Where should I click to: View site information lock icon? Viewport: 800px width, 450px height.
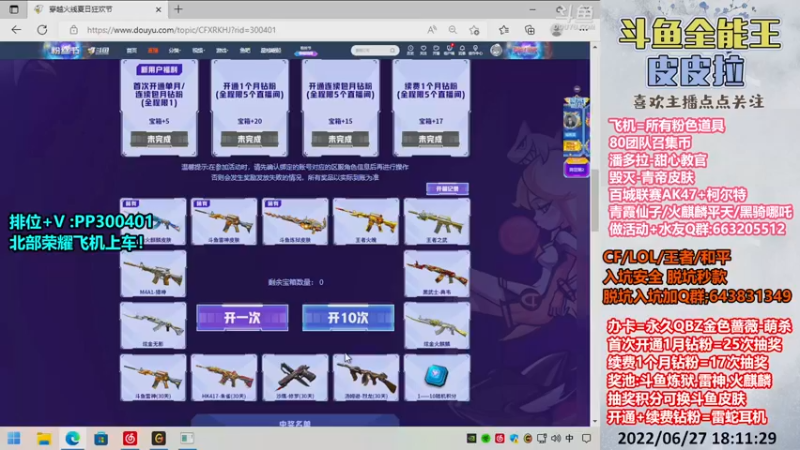(74, 30)
